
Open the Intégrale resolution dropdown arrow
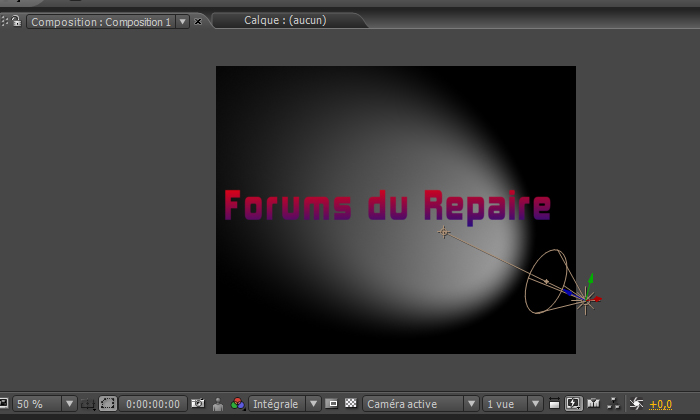coord(313,404)
